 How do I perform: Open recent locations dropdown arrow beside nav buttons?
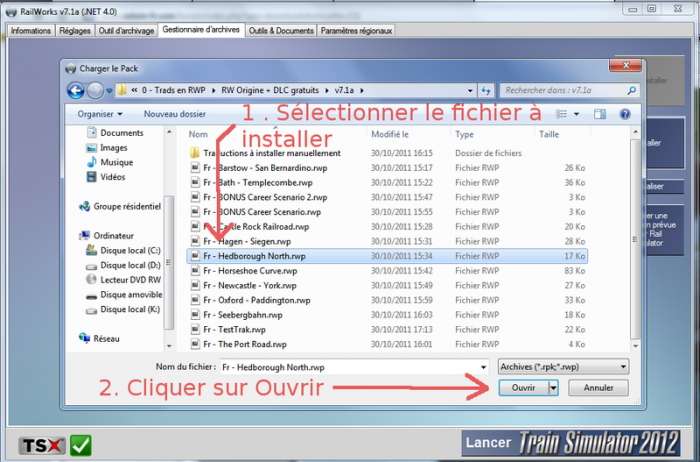[x=109, y=91]
